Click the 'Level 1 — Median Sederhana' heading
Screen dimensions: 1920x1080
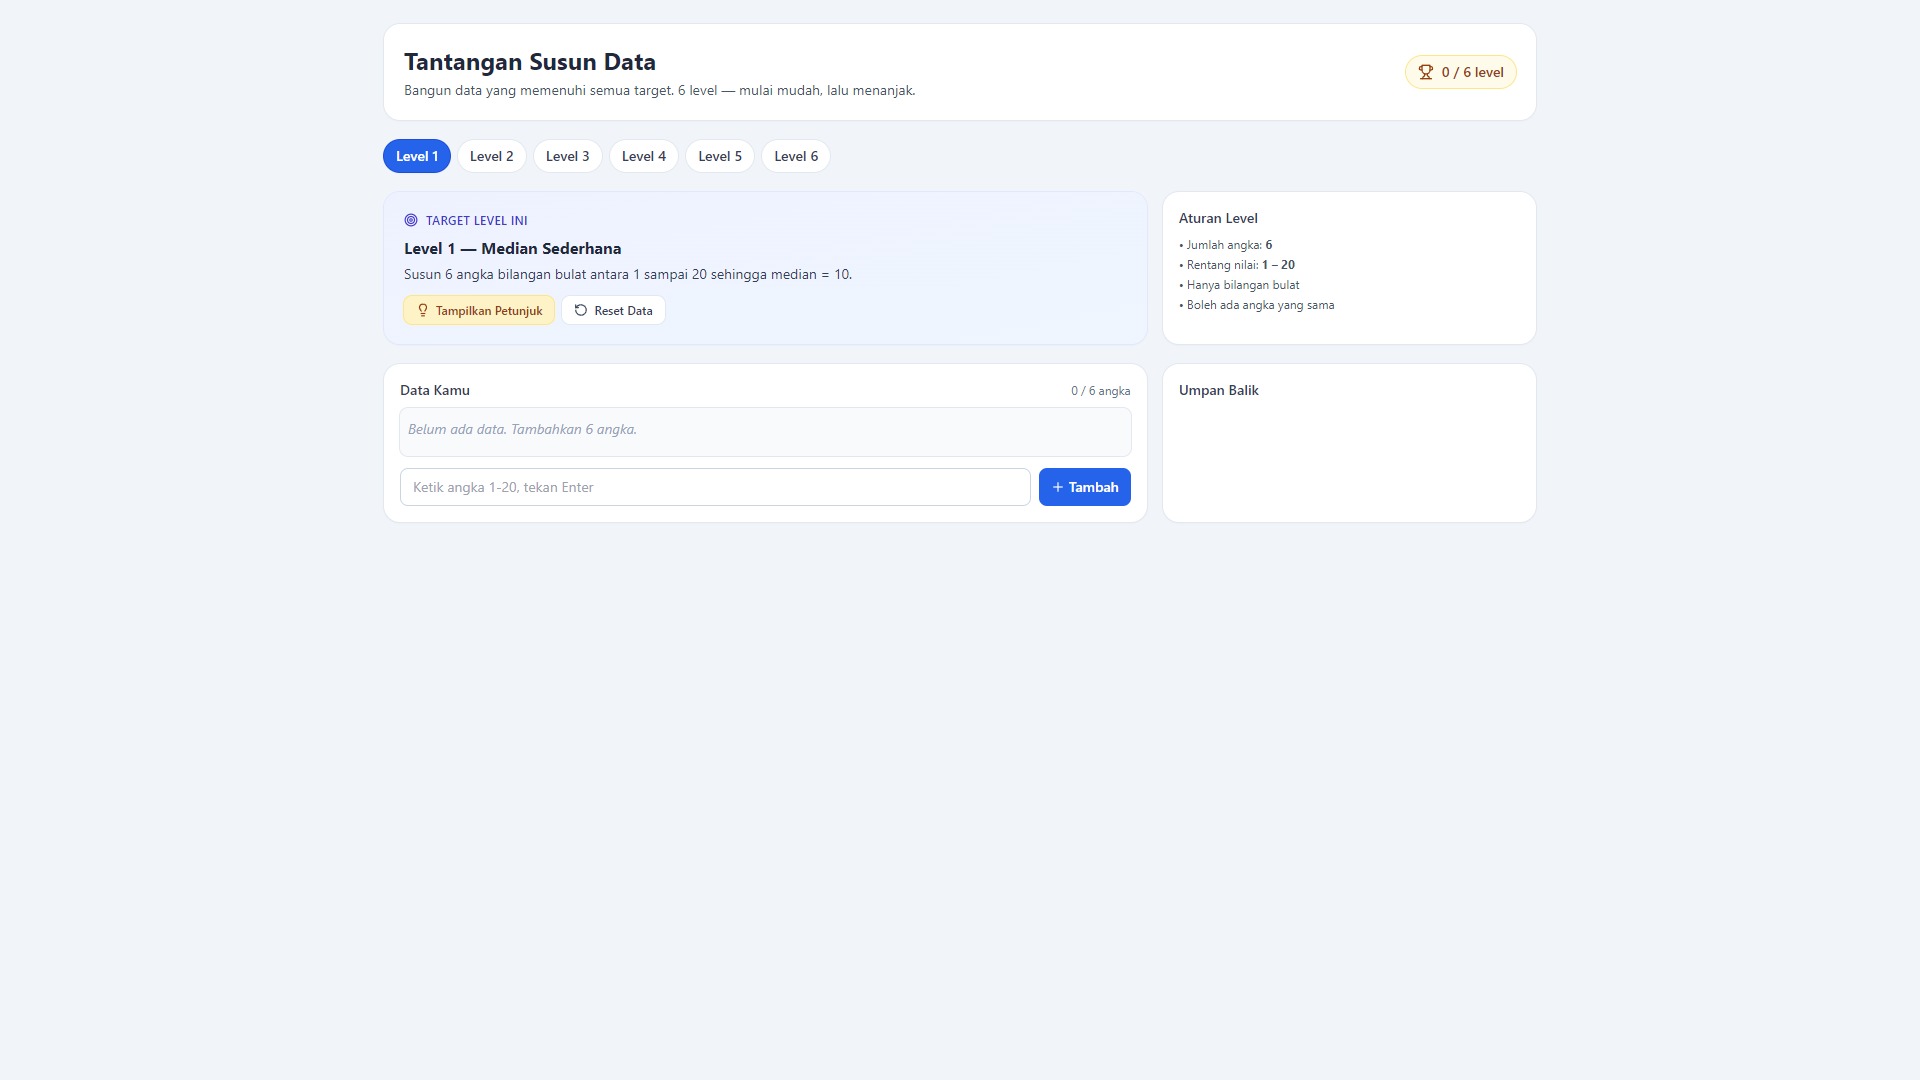point(513,249)
